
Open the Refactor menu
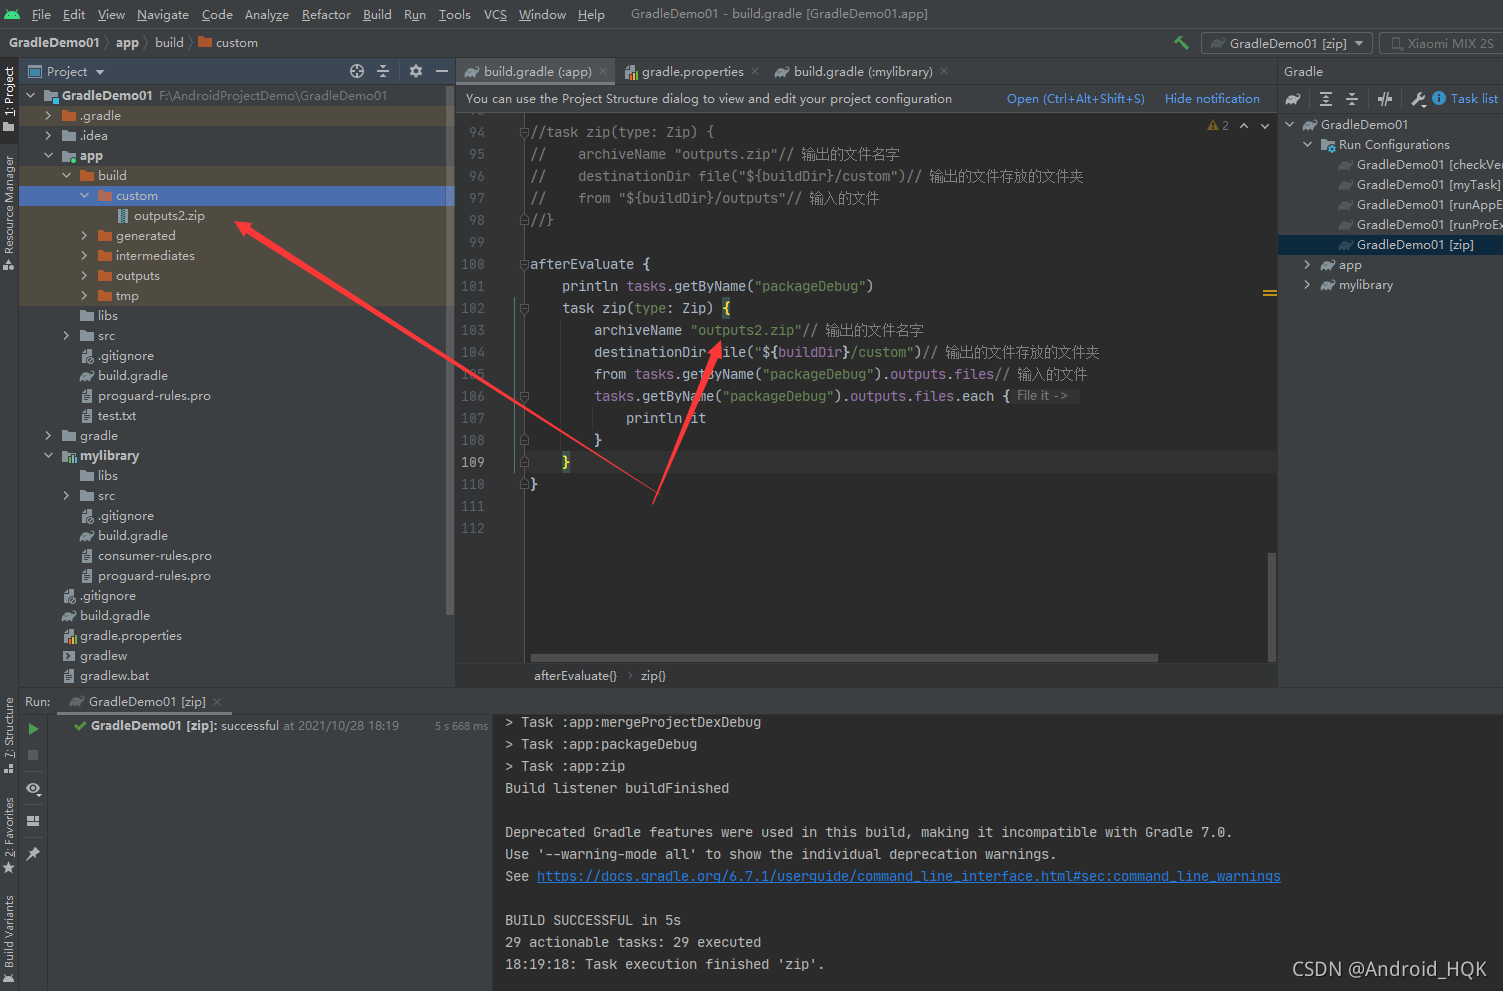[326, 14]
